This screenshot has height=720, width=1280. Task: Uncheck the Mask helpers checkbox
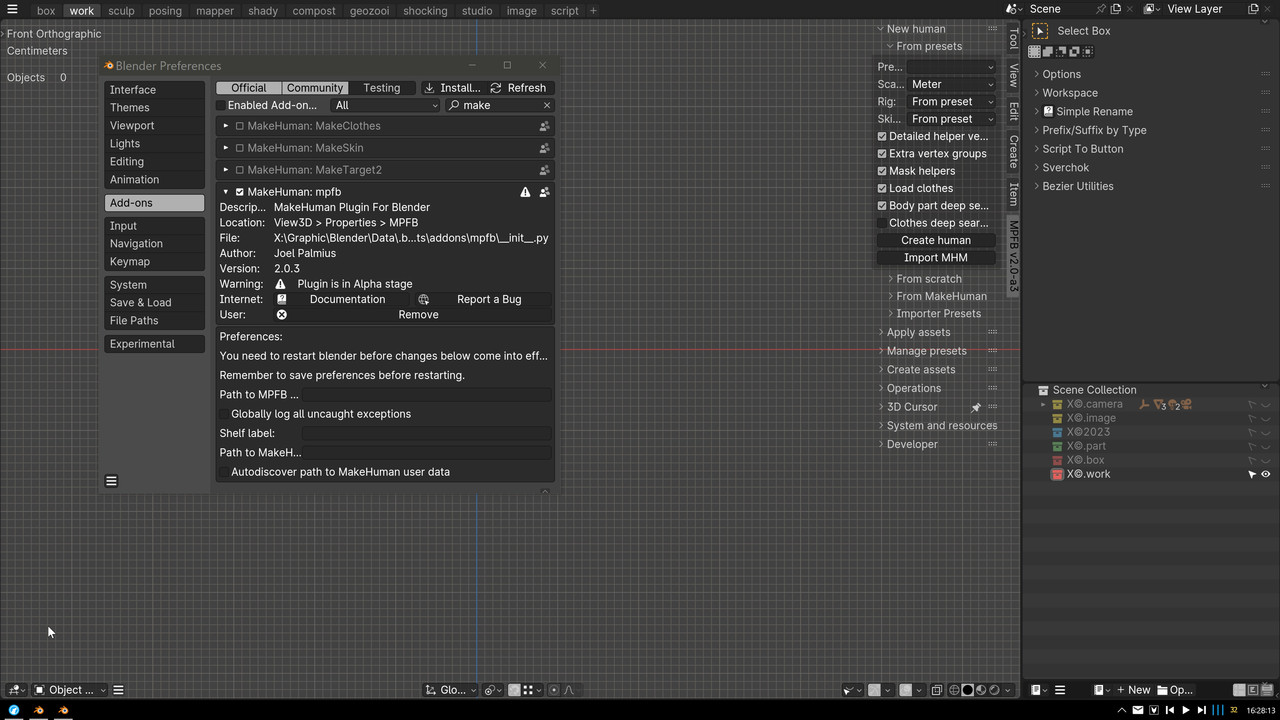882,171
